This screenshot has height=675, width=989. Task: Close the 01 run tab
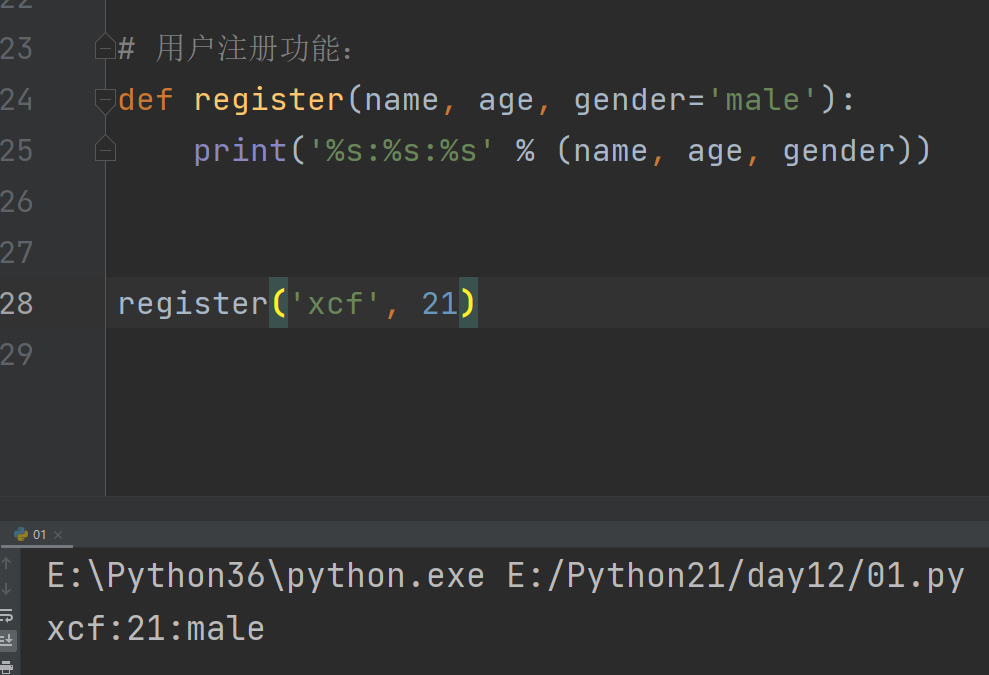coord(58,535)
